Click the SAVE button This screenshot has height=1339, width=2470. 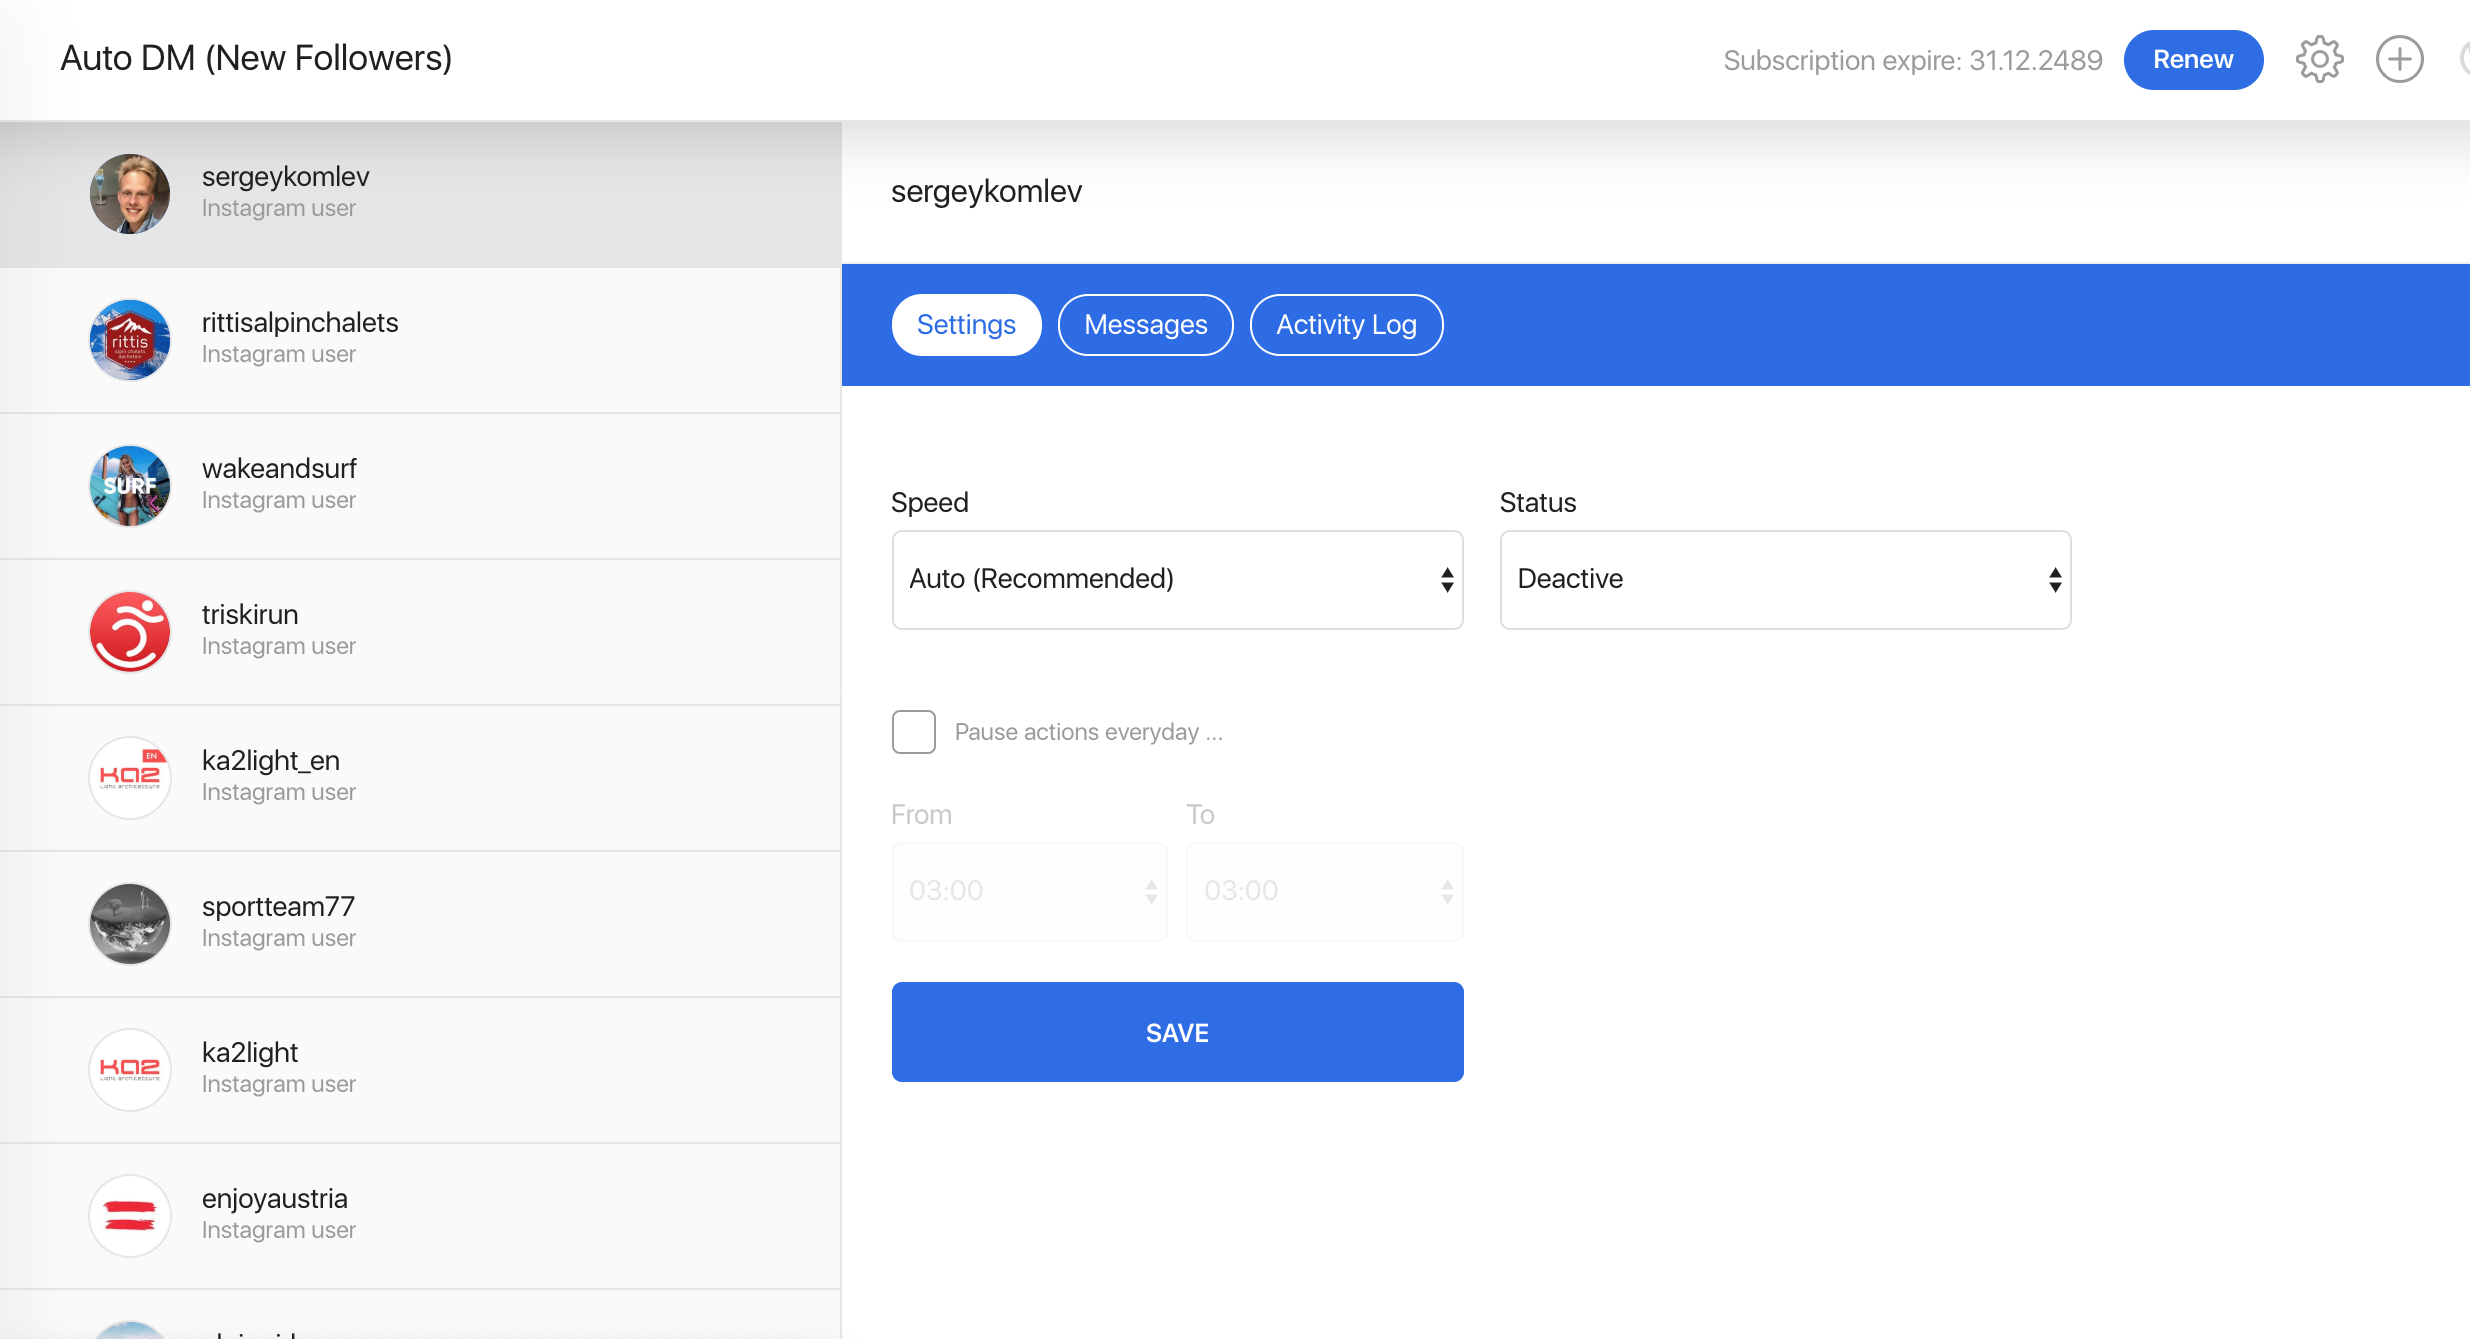1177,1032
